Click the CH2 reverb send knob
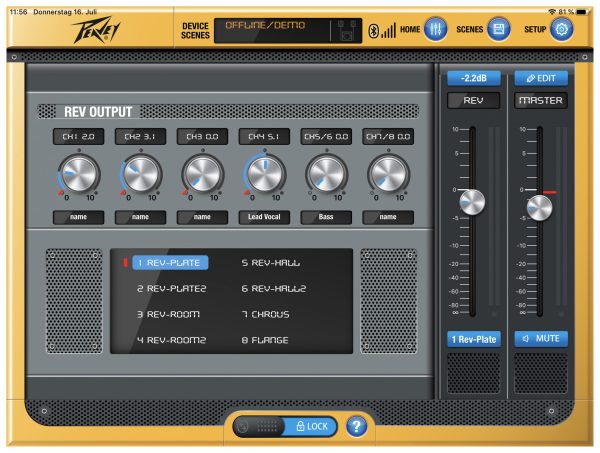 (x=141, y=174)
